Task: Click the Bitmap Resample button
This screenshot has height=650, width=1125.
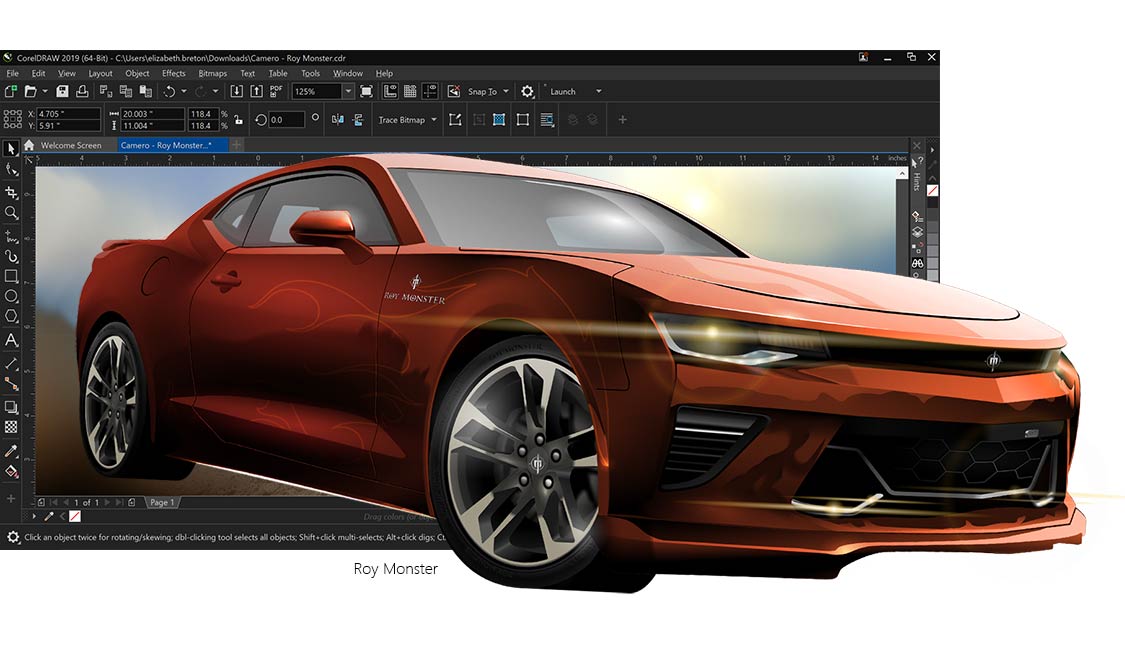Action: tap(523, 120)
